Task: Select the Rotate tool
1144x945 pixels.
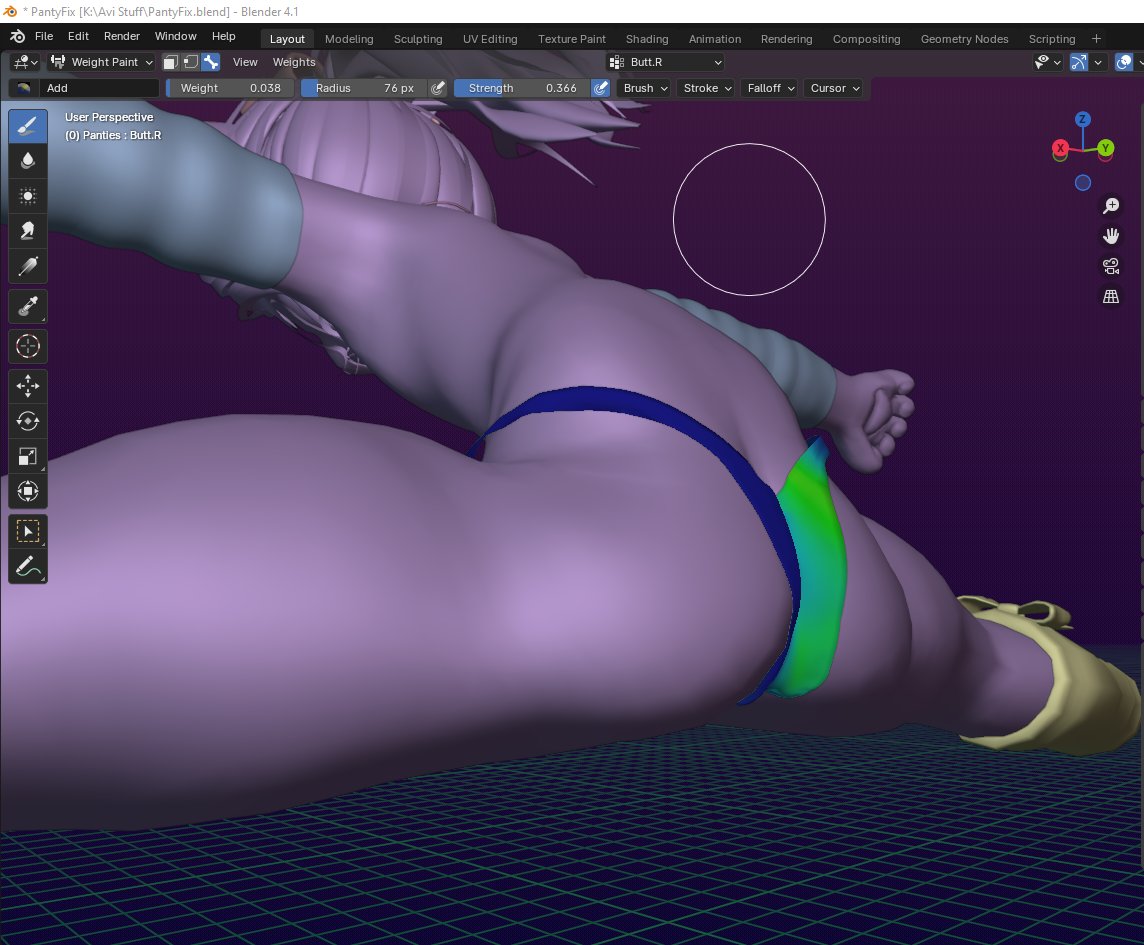Action: [28, 421]
